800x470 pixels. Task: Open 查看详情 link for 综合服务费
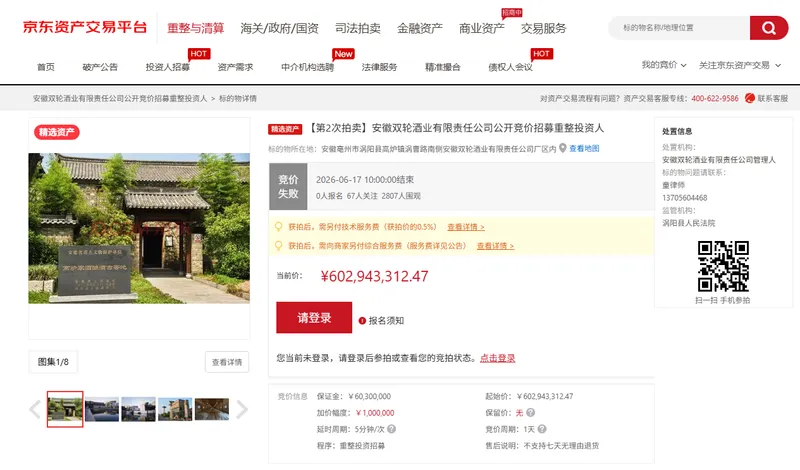(495, 245)
